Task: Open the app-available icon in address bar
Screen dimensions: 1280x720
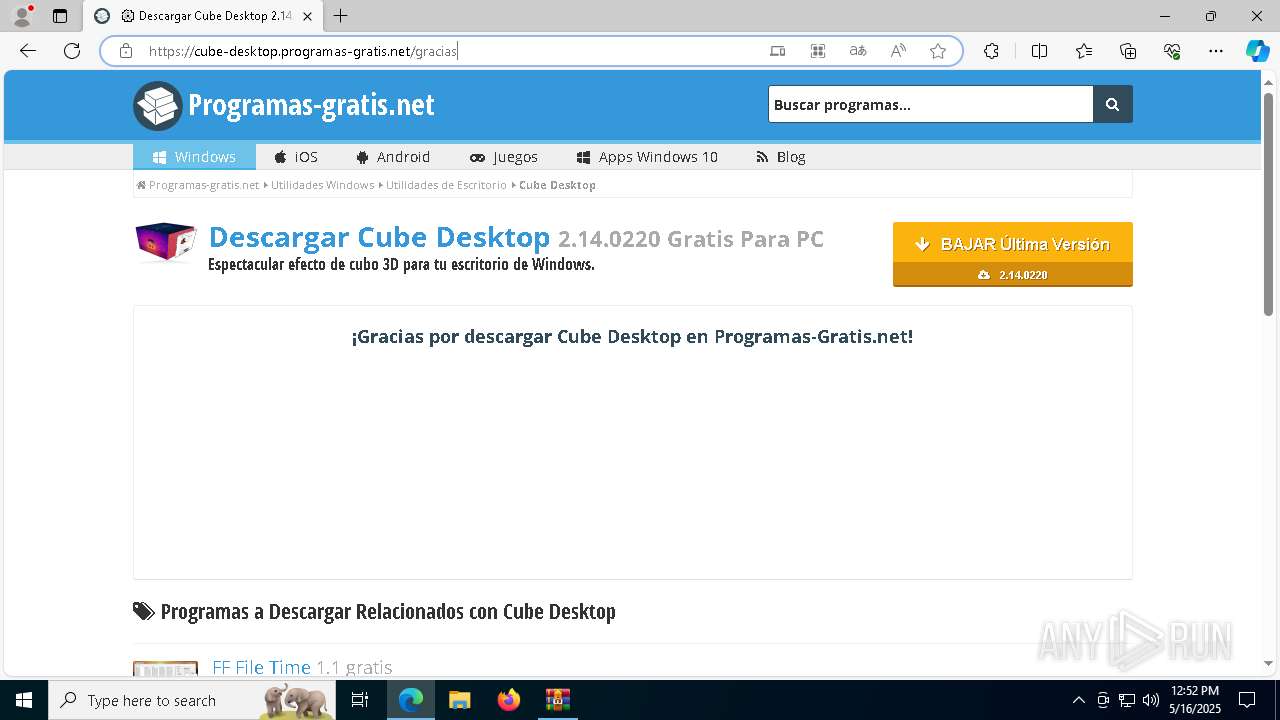Action: (778, 51)
